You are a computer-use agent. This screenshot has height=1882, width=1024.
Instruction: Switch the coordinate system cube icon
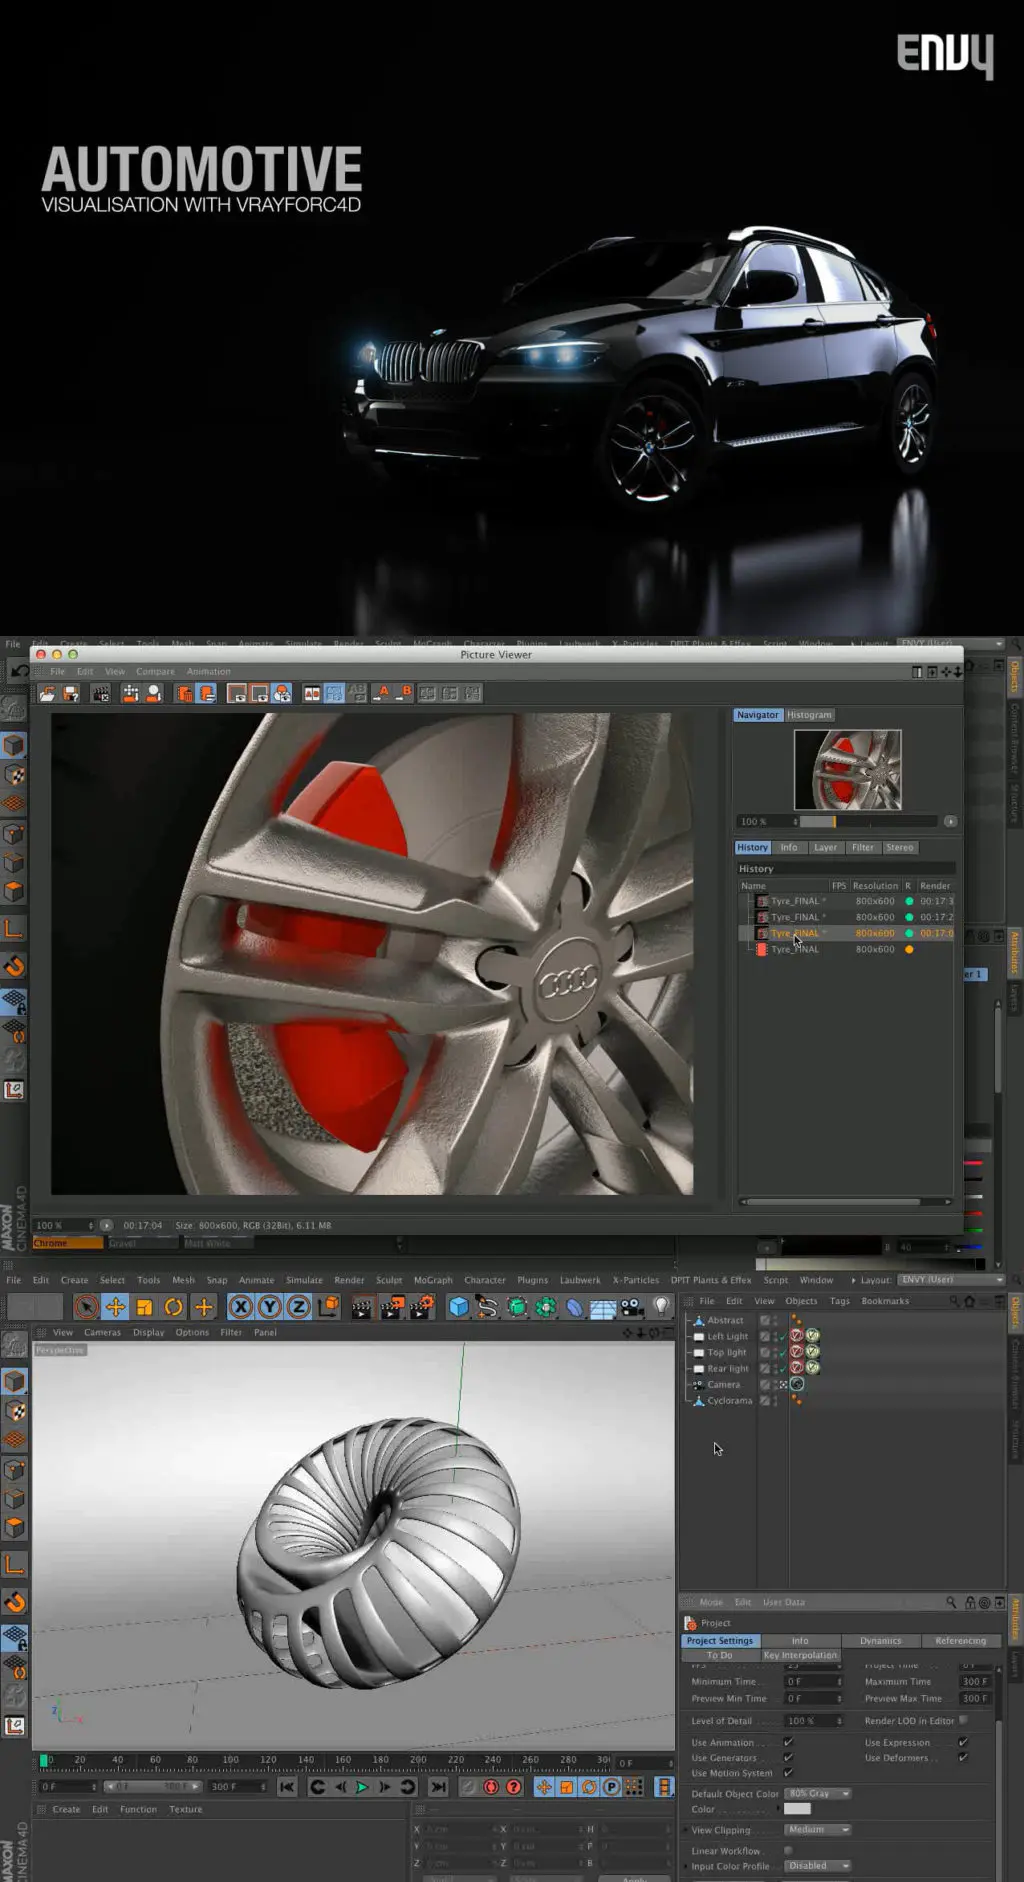[328, 1307]
